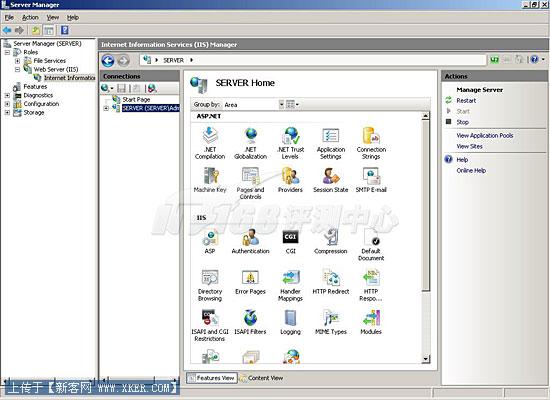The height and width of the screenshot is (400, 550).
Task: Click Restart in Actions pane
Action: pyautogui.click(x=466, y=101)
